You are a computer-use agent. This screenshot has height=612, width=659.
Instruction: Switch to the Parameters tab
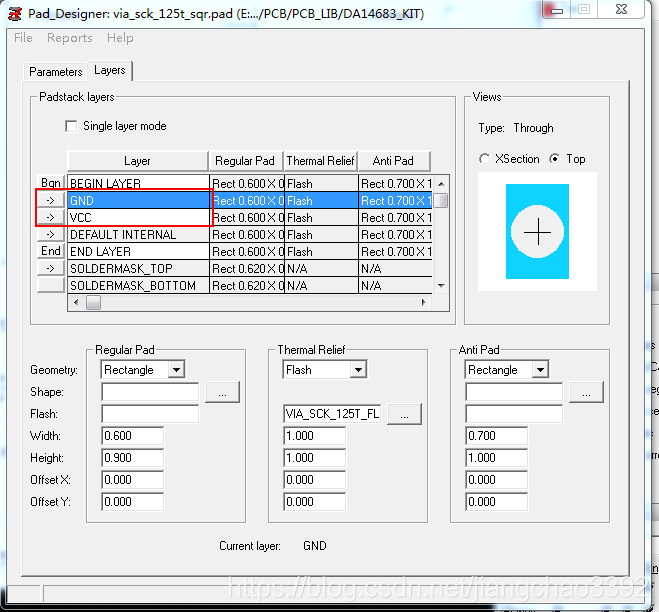[56, 72]
